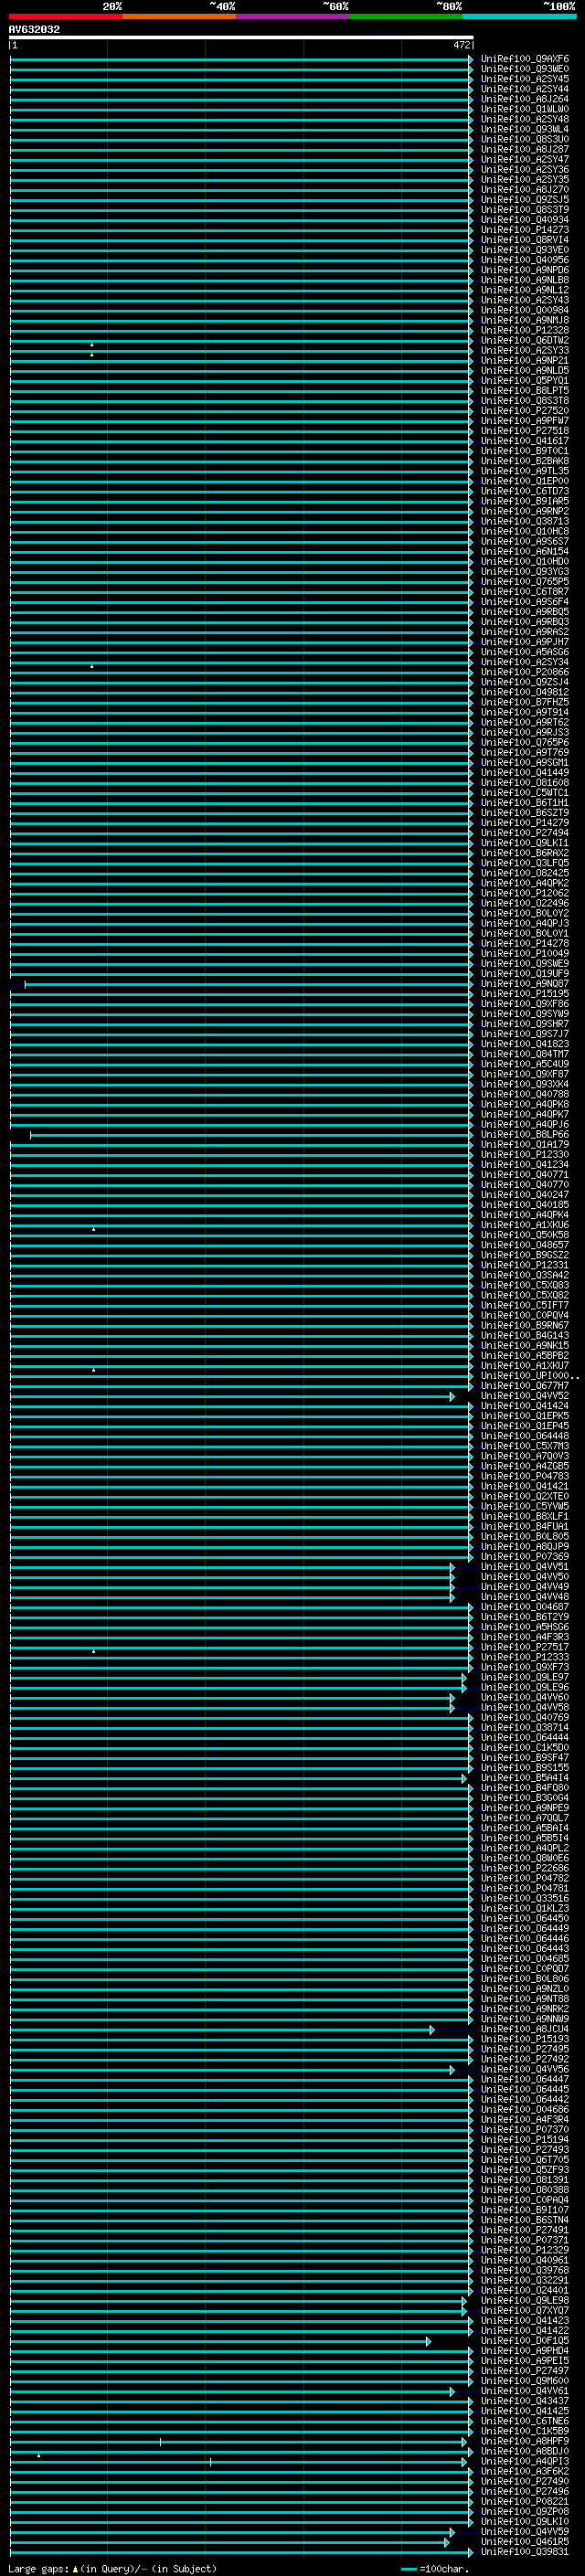
Task: Click the red 20% identity color bar
Action: pyautogui.click(x=65, y=16)
